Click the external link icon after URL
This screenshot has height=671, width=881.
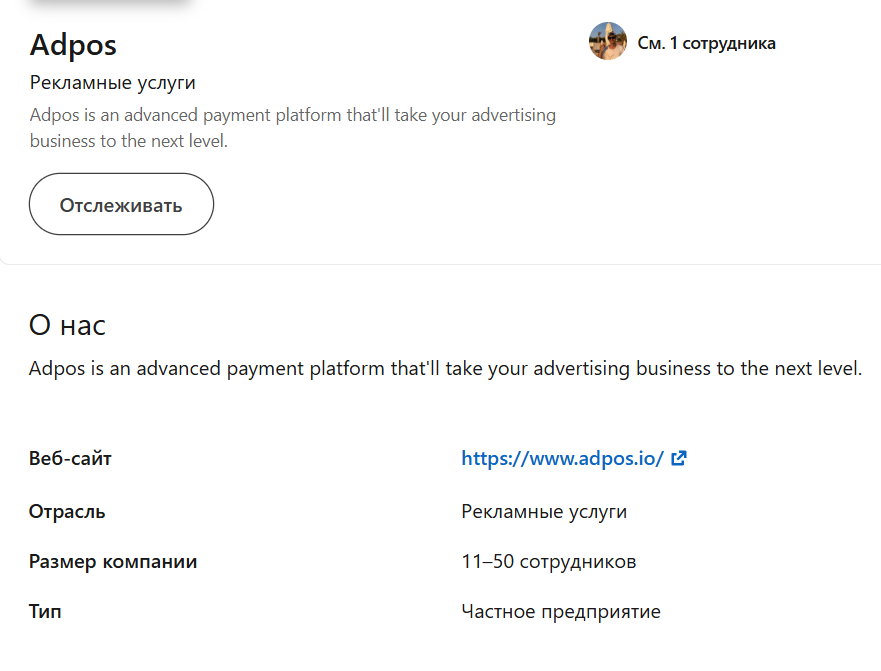click(679, 459)
